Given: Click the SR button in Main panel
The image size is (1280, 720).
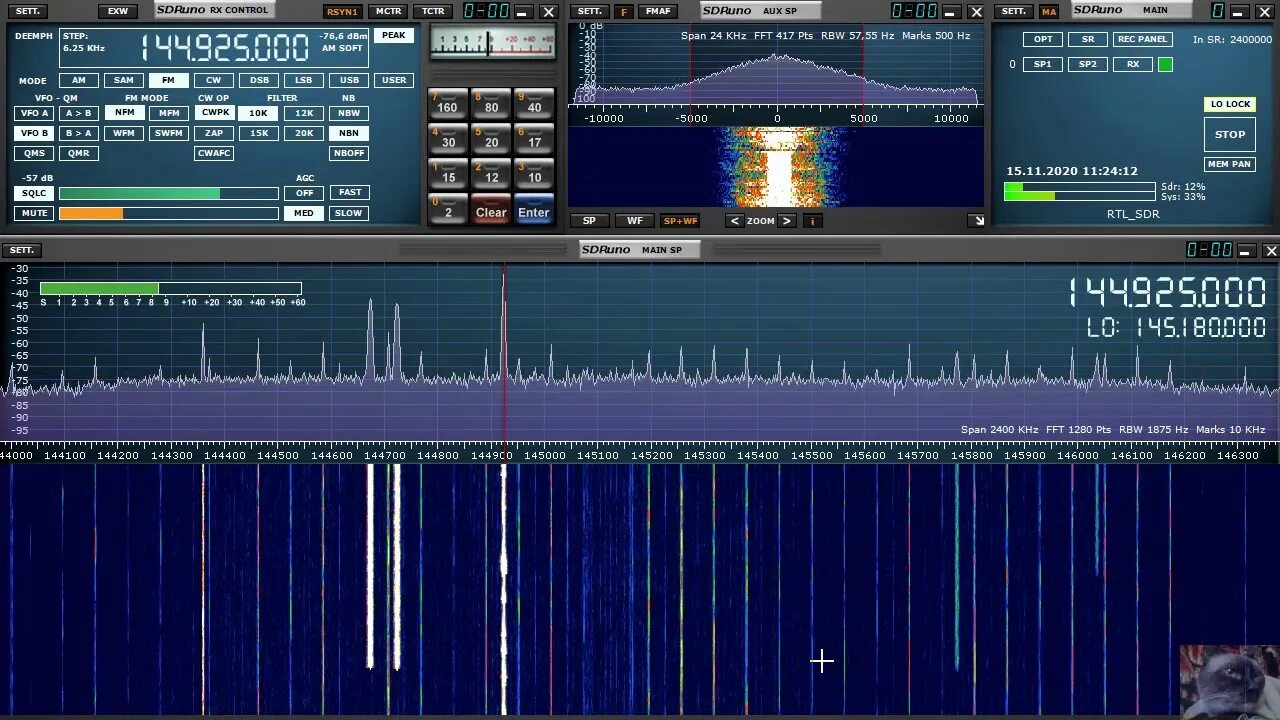Looking at the screenshot, I should [1088, 39].
